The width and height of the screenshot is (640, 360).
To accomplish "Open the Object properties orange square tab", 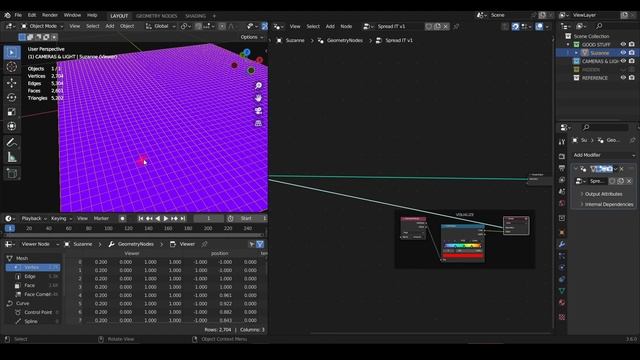I will click(x=562, y=232).
